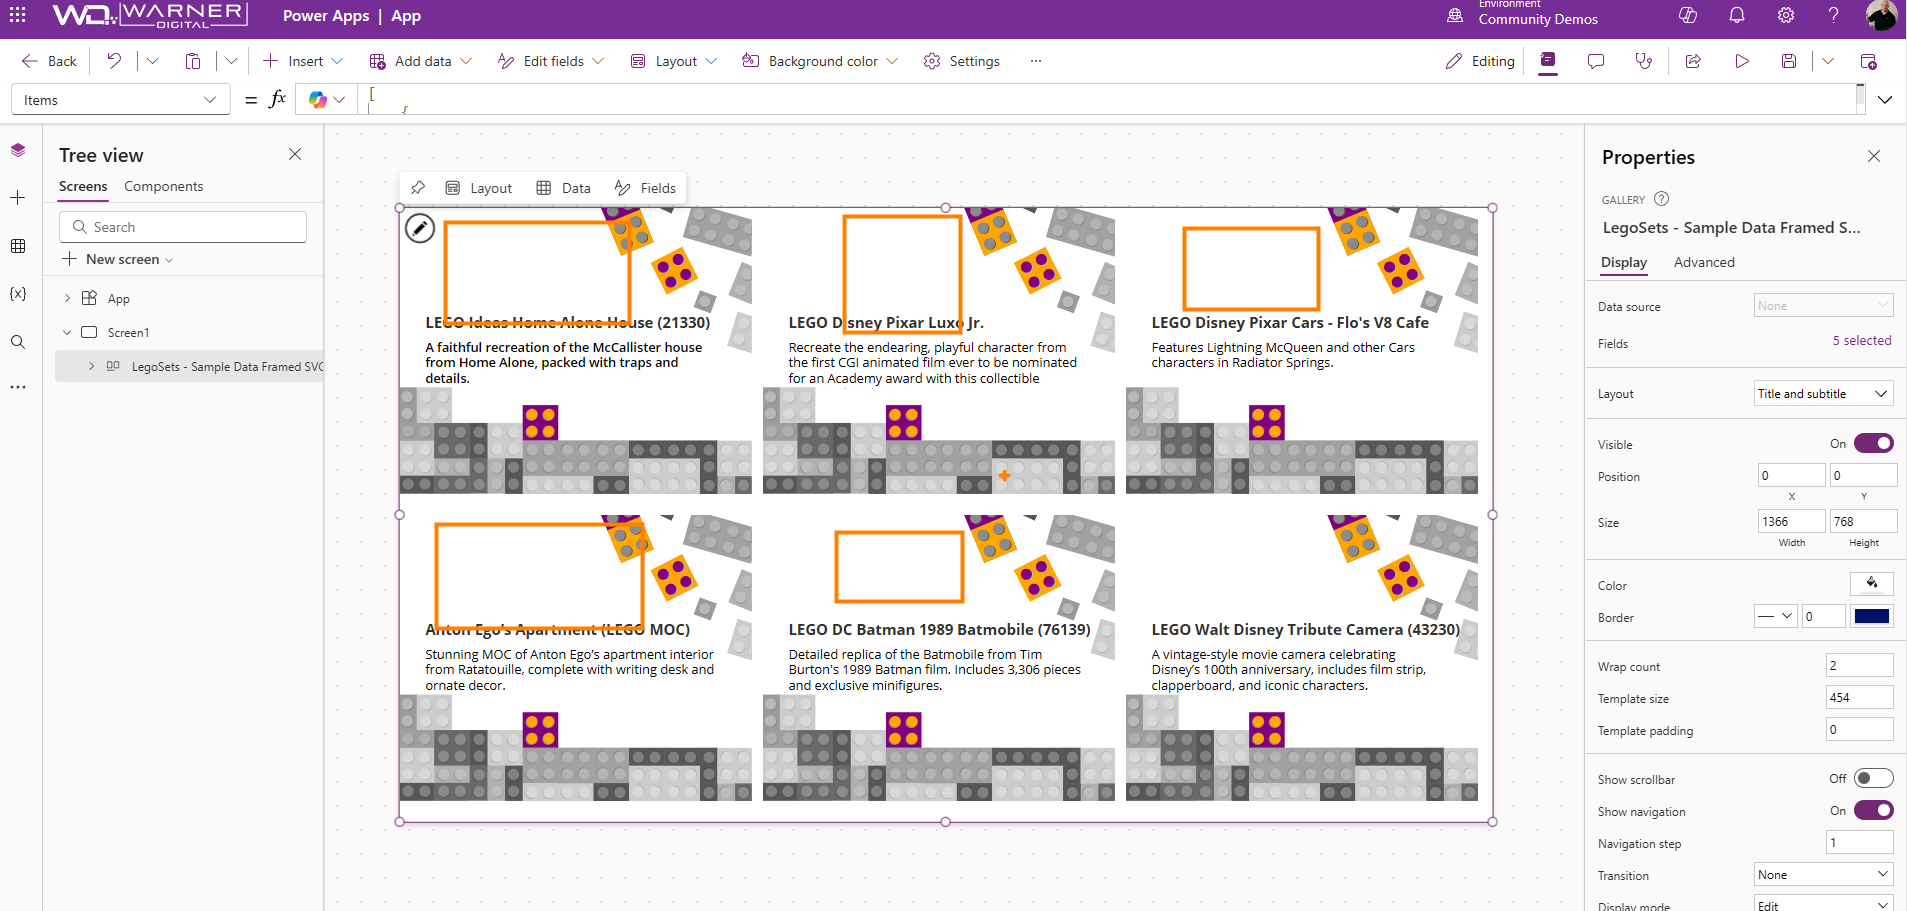Open the Data table icon in sidebar
The width and height of the screenshot is (1907, 911).
pos(18,246)
